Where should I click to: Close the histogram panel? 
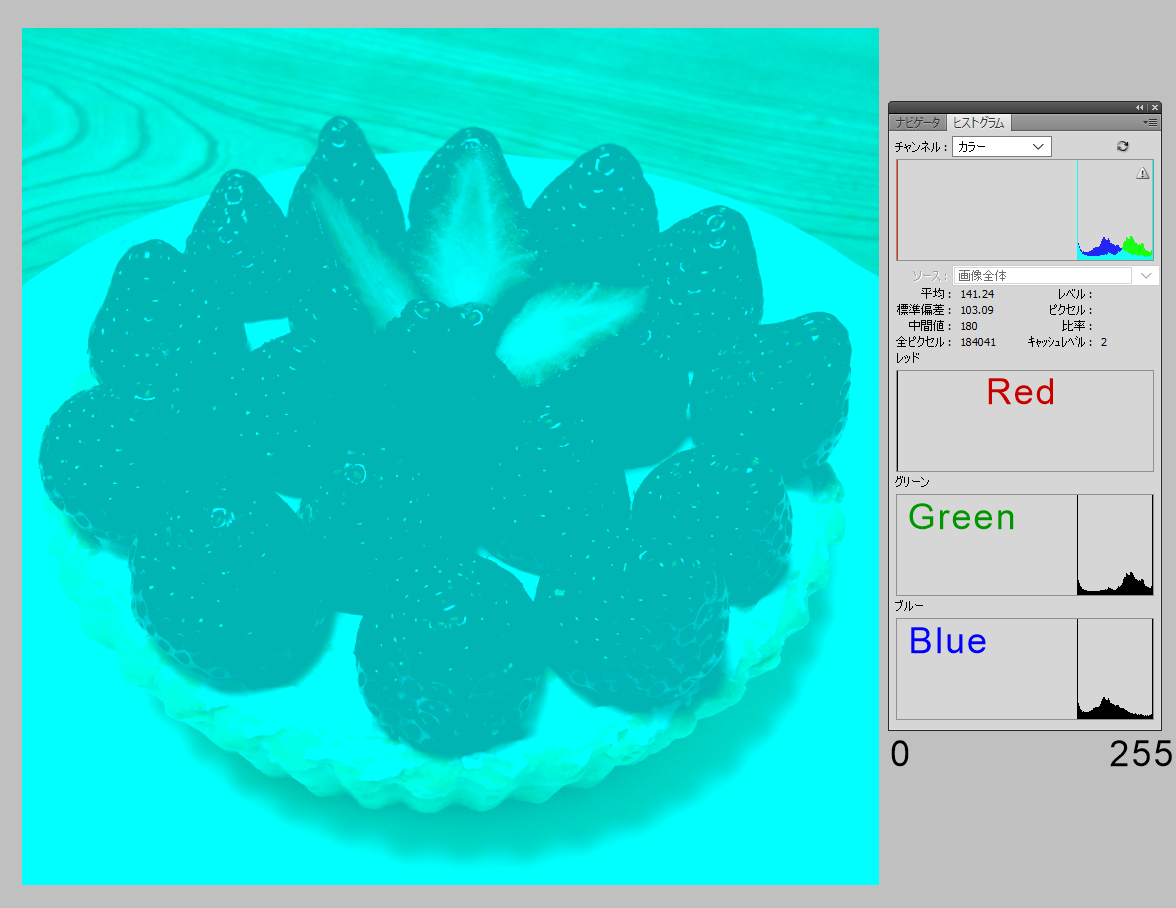pyautogui.click(x=1154, y=108)
